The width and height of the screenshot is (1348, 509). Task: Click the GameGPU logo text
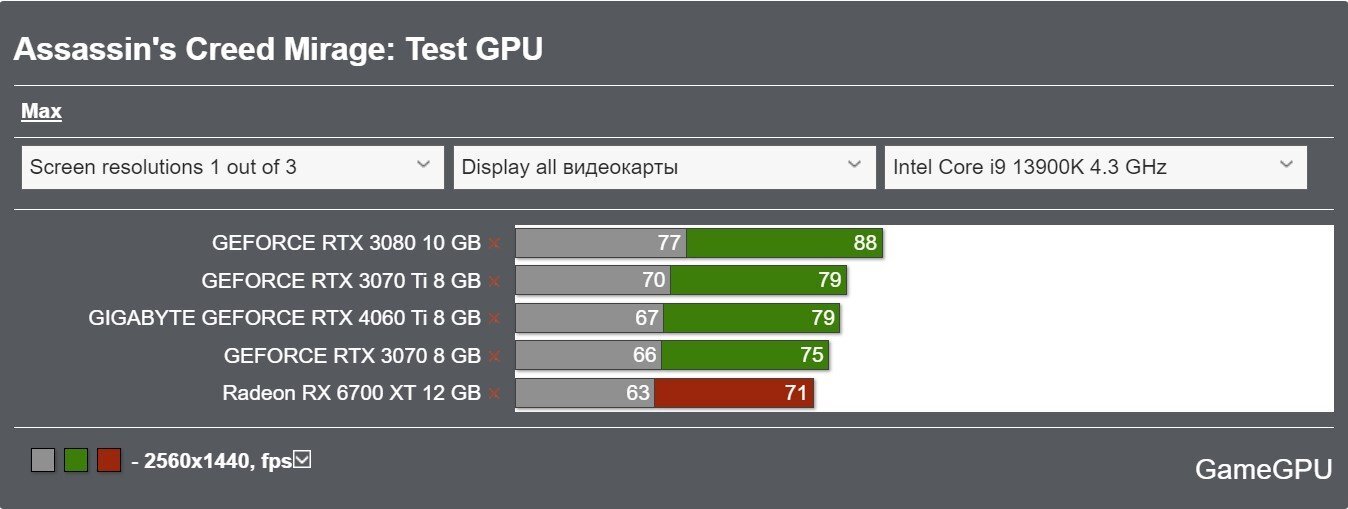[1264, 470]
